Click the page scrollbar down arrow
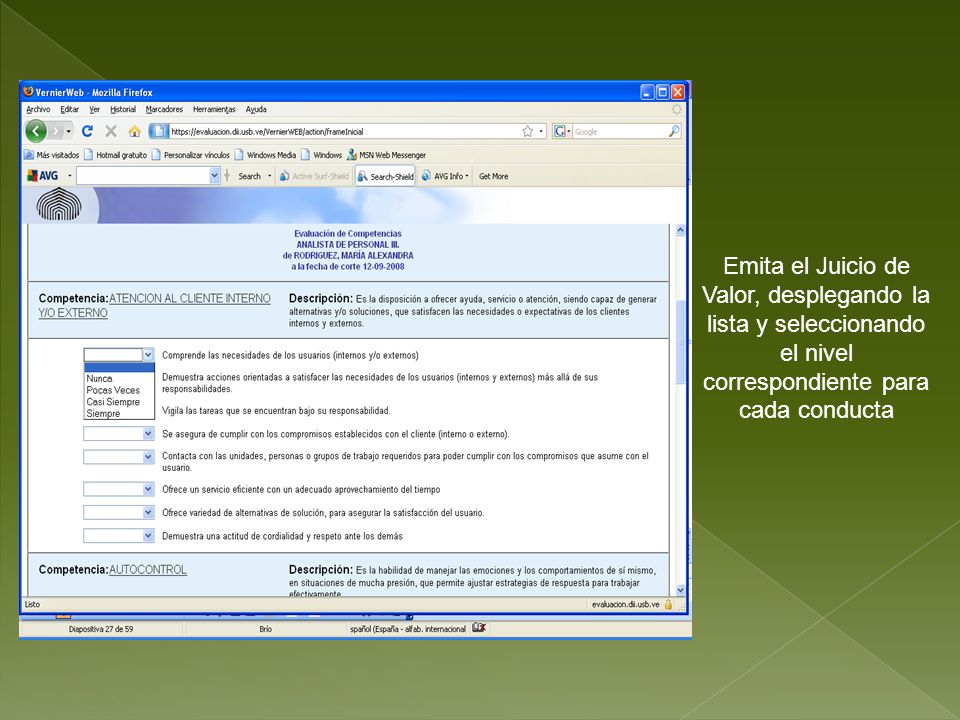The image size is (960, 720). tap(680, 590)
